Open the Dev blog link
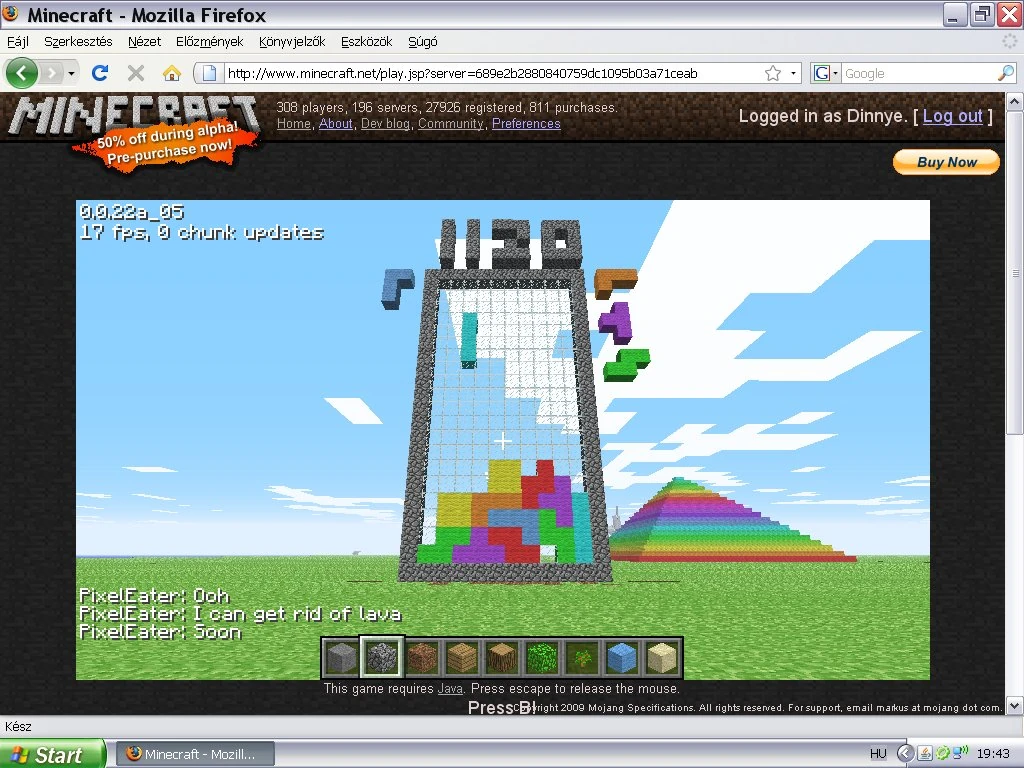Image resolution: width=1024 pixels, height=768 pixels. point(385,123)
